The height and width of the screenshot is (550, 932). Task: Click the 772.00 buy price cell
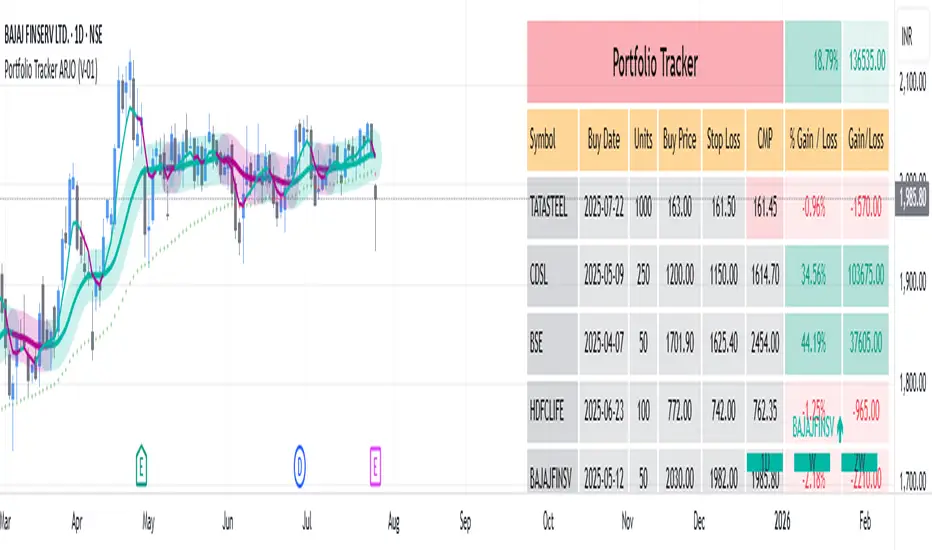coord(680,411)
